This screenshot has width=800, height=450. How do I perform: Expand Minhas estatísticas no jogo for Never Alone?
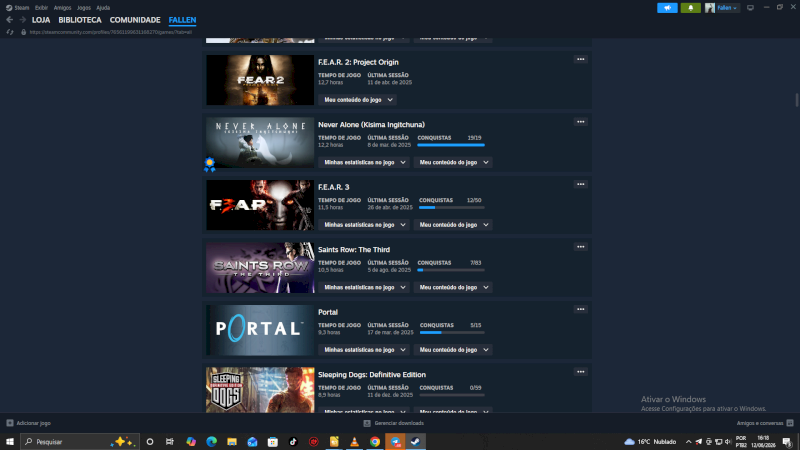(364, 162)
